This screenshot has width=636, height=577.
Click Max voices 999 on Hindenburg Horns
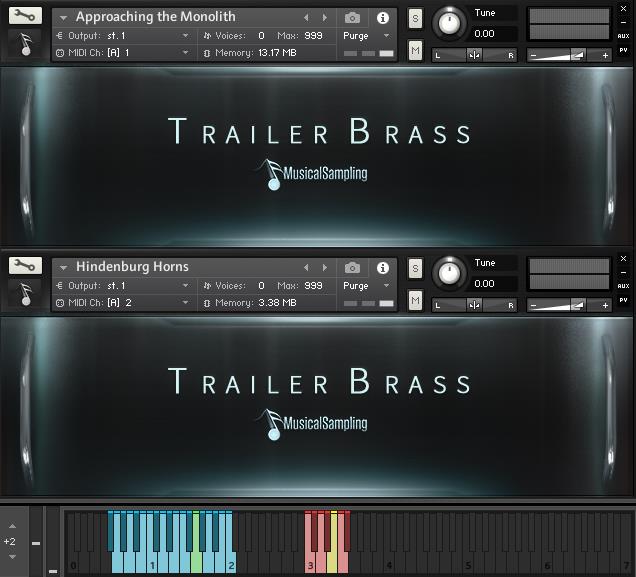(x=314, y=285)
